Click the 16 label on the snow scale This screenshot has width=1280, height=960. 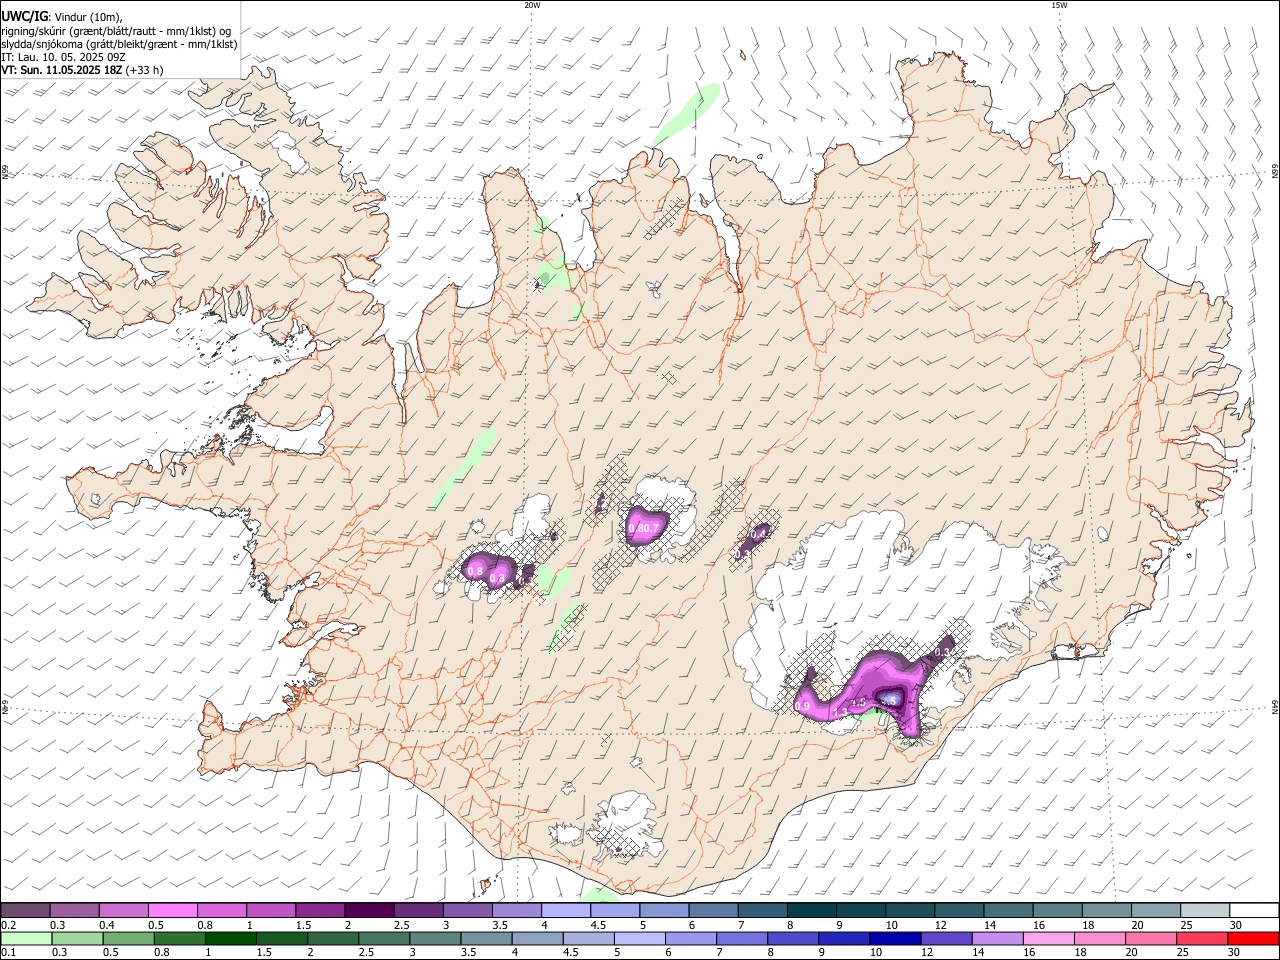tap(1039, 925)
